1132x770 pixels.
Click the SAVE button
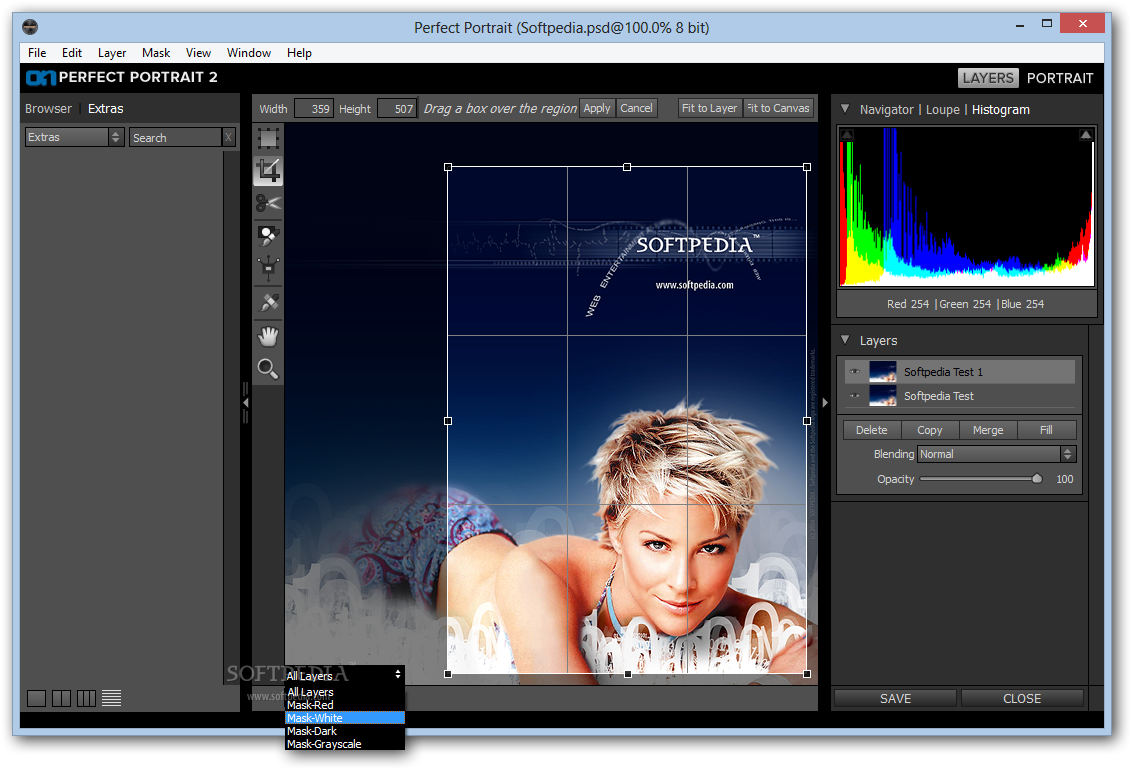[x=895, y=699]
